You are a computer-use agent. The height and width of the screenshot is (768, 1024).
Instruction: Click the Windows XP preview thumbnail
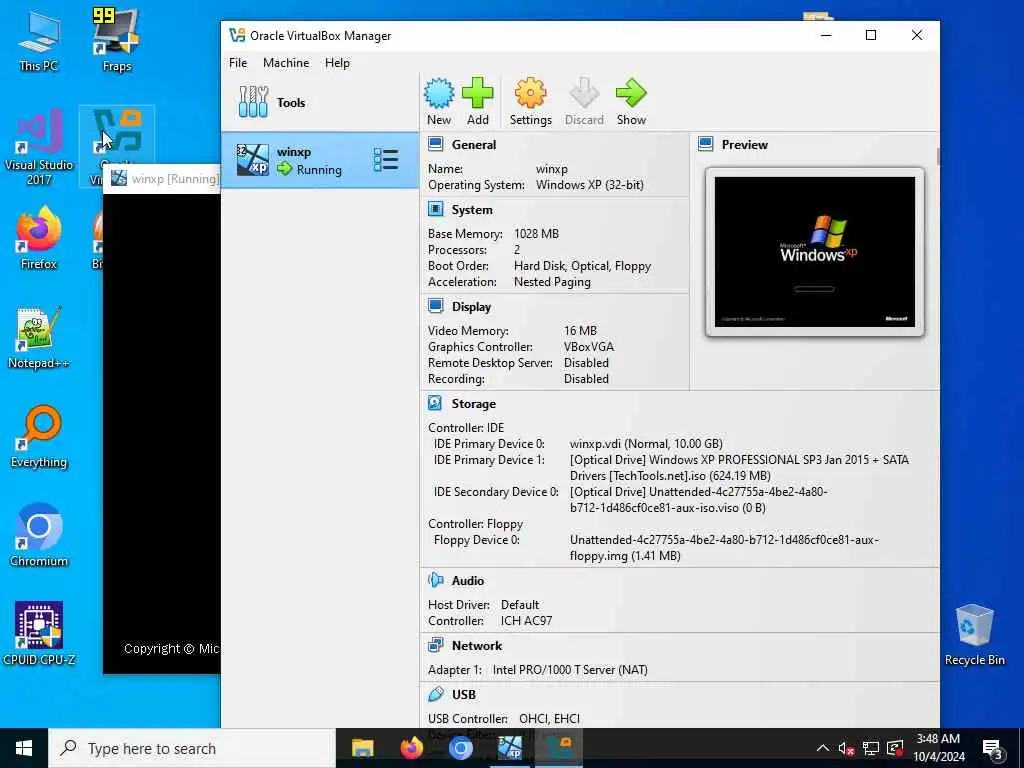click(814, 251)
